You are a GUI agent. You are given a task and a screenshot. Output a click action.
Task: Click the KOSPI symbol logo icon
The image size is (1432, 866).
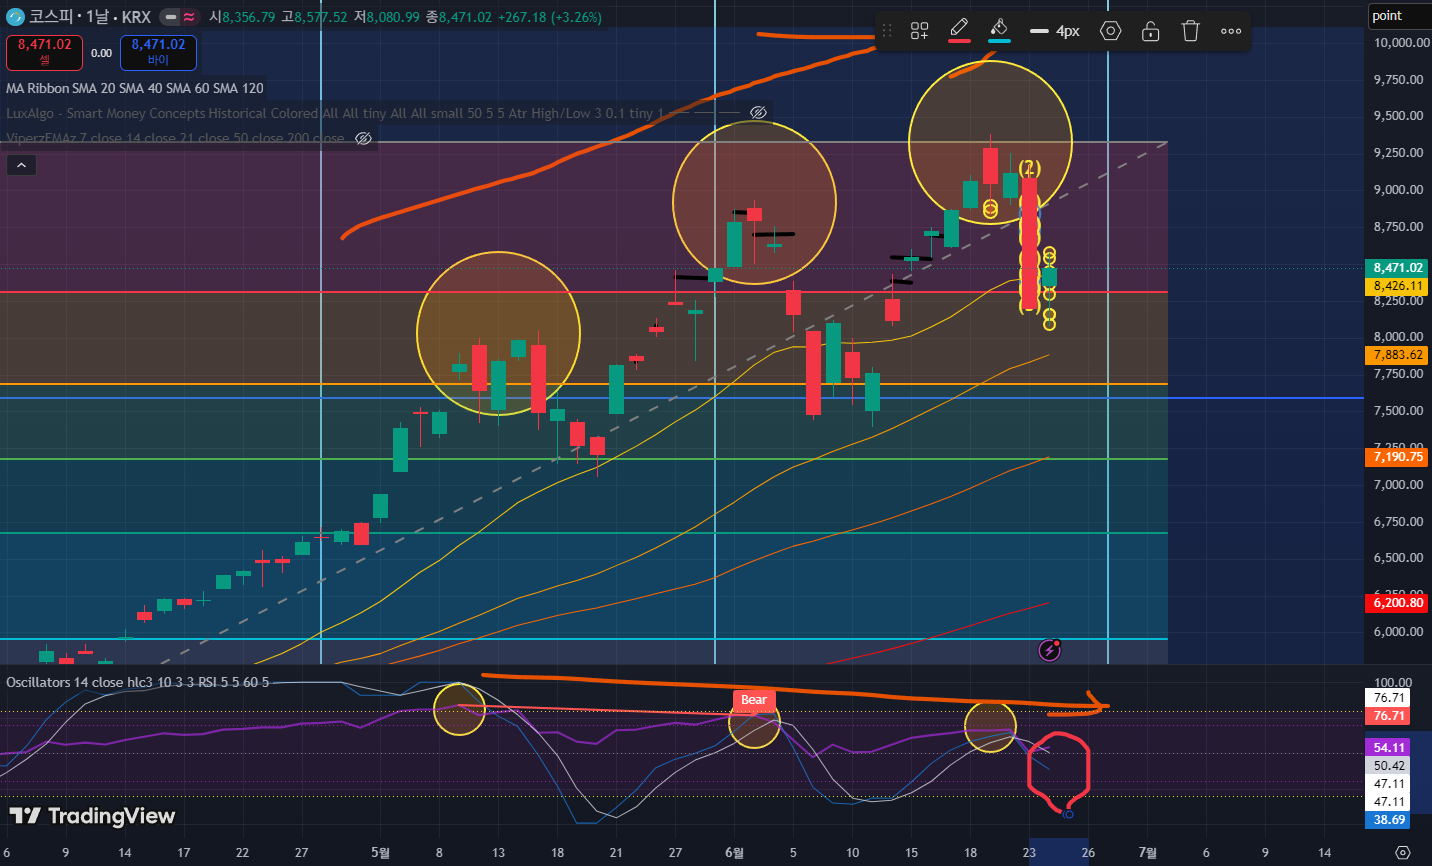point(15,16)
